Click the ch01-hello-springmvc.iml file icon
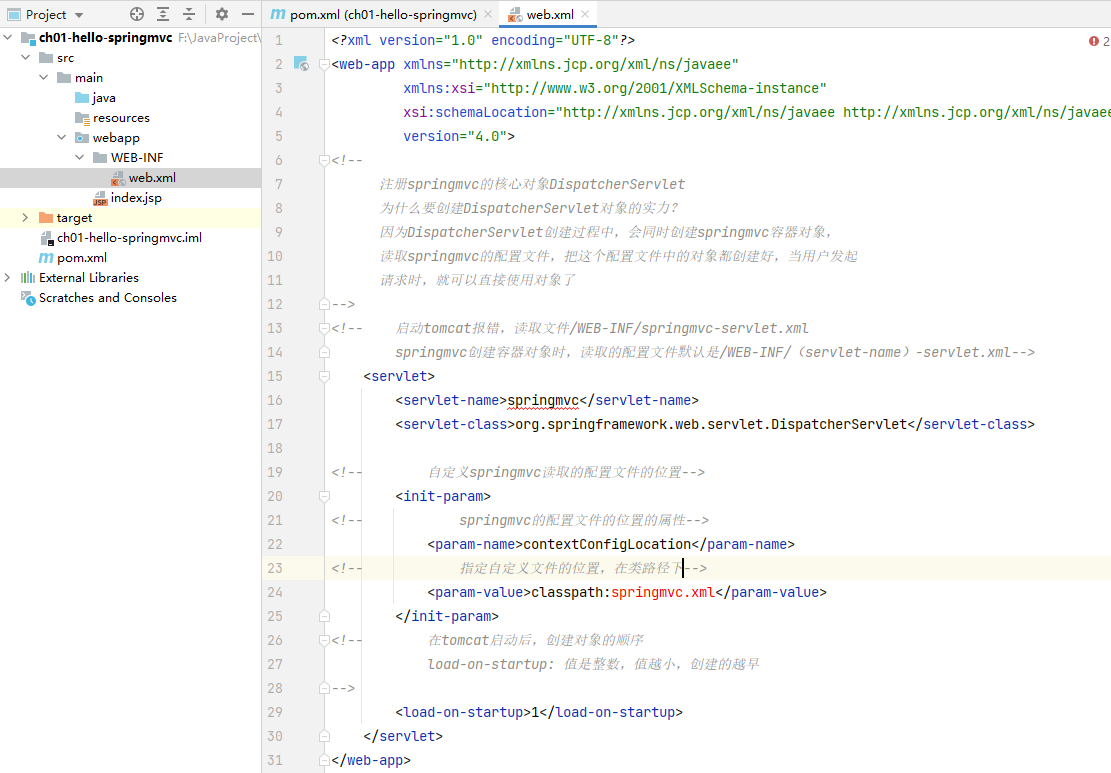The image size is (1111, 773). pyautogui.click(x=47, y=238)
